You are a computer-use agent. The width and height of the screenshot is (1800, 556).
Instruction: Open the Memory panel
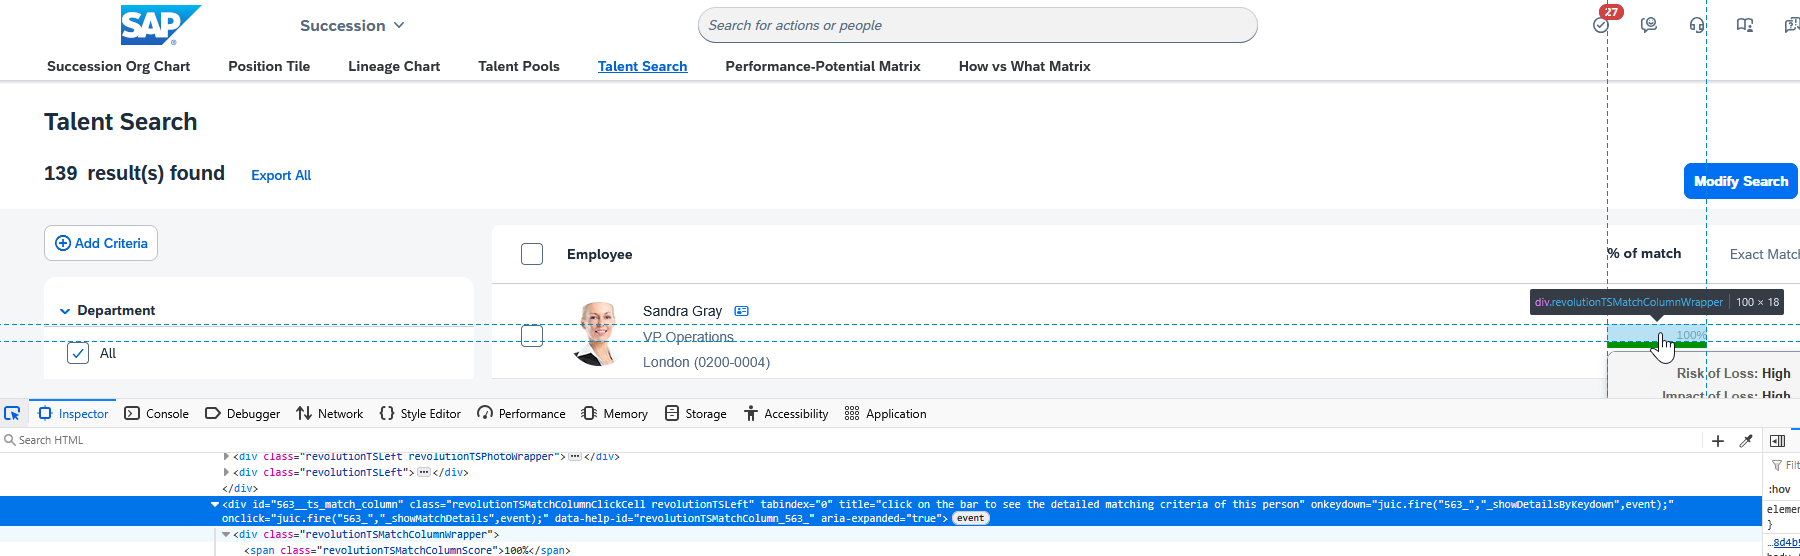[615, 413]
